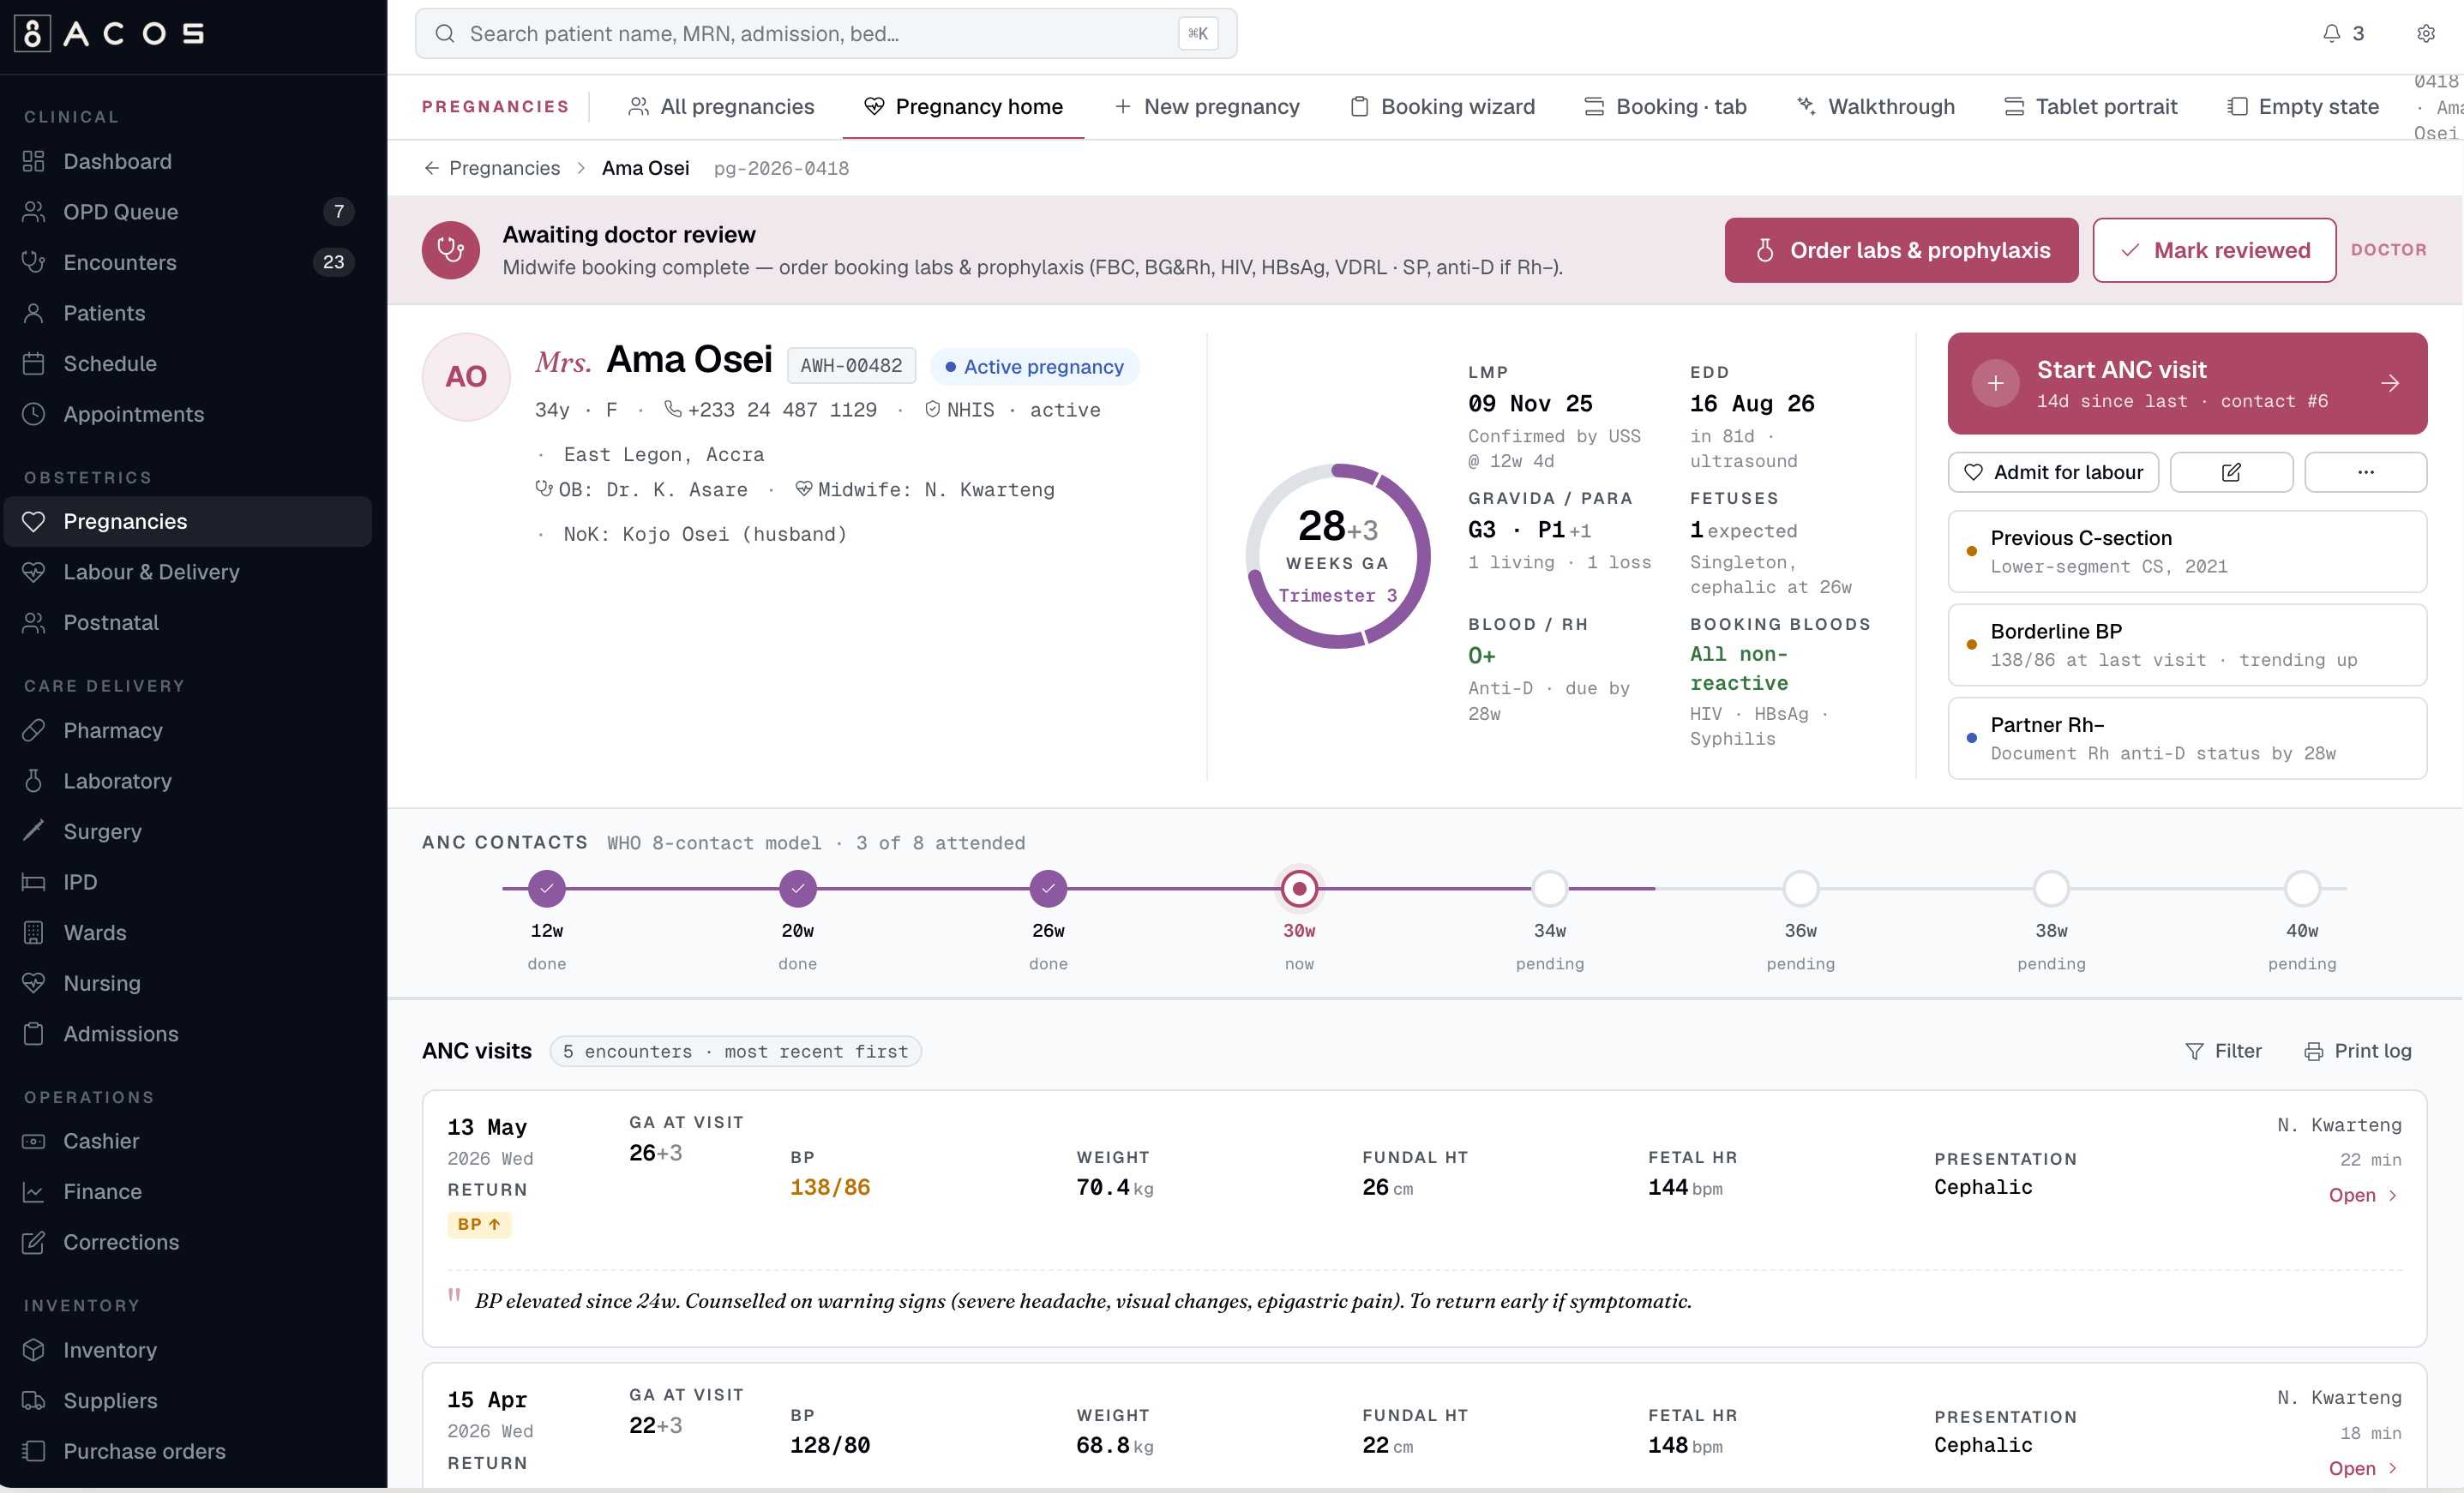
Task: Open Wards building item
Action: coord(188,933)
